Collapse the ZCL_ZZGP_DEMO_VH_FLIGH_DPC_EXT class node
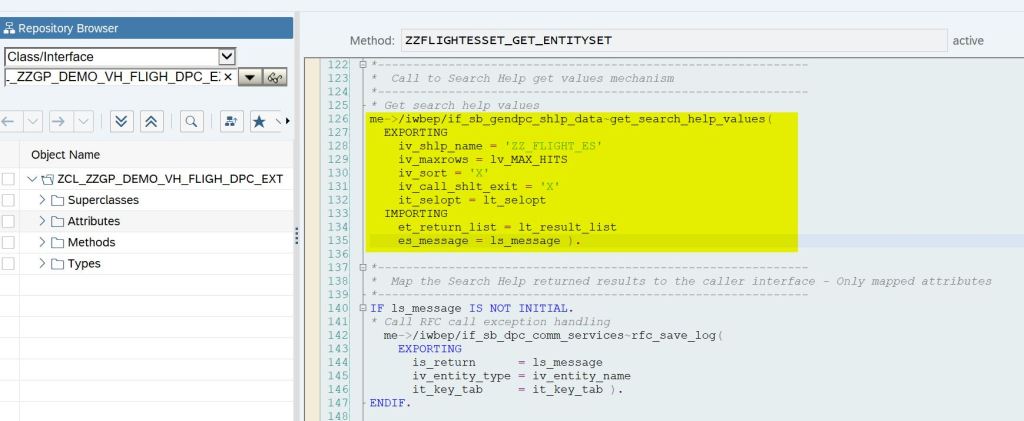This screenshot has height=421, width=1024. (31, 179)
